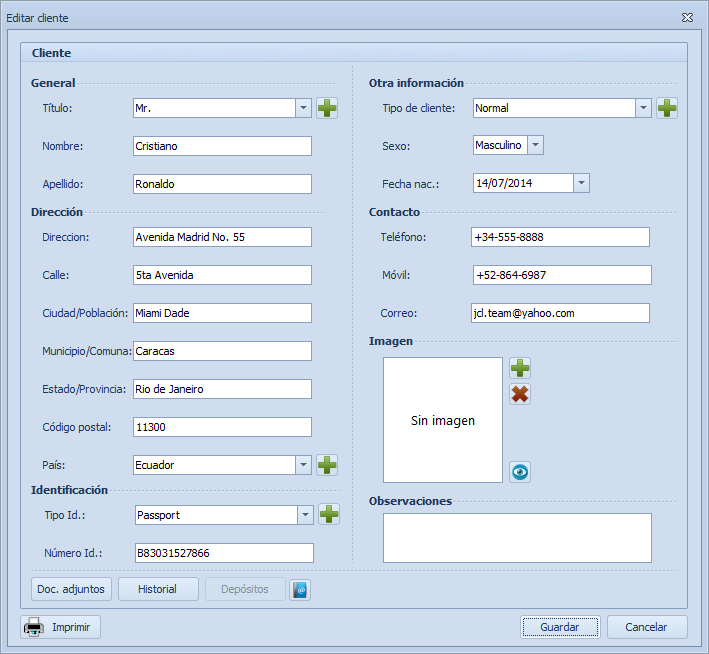View client image with the eye icon

[x=520, y=472]
